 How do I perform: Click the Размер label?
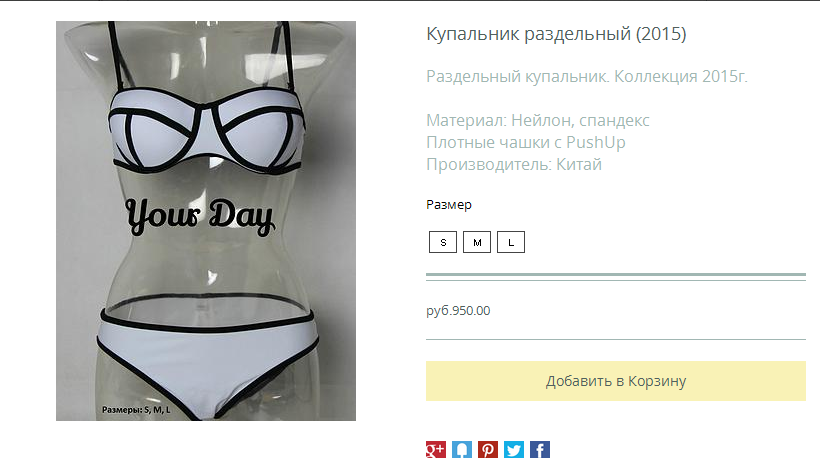point(449,204)
